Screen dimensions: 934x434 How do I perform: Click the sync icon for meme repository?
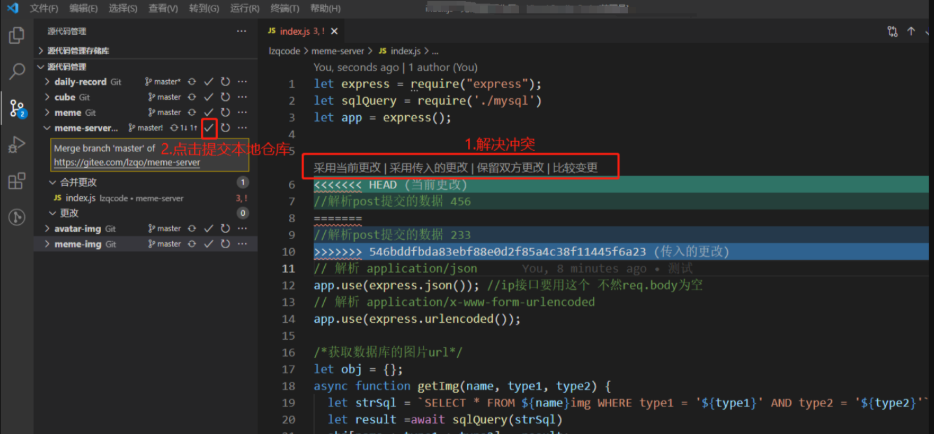coord(192,113)
